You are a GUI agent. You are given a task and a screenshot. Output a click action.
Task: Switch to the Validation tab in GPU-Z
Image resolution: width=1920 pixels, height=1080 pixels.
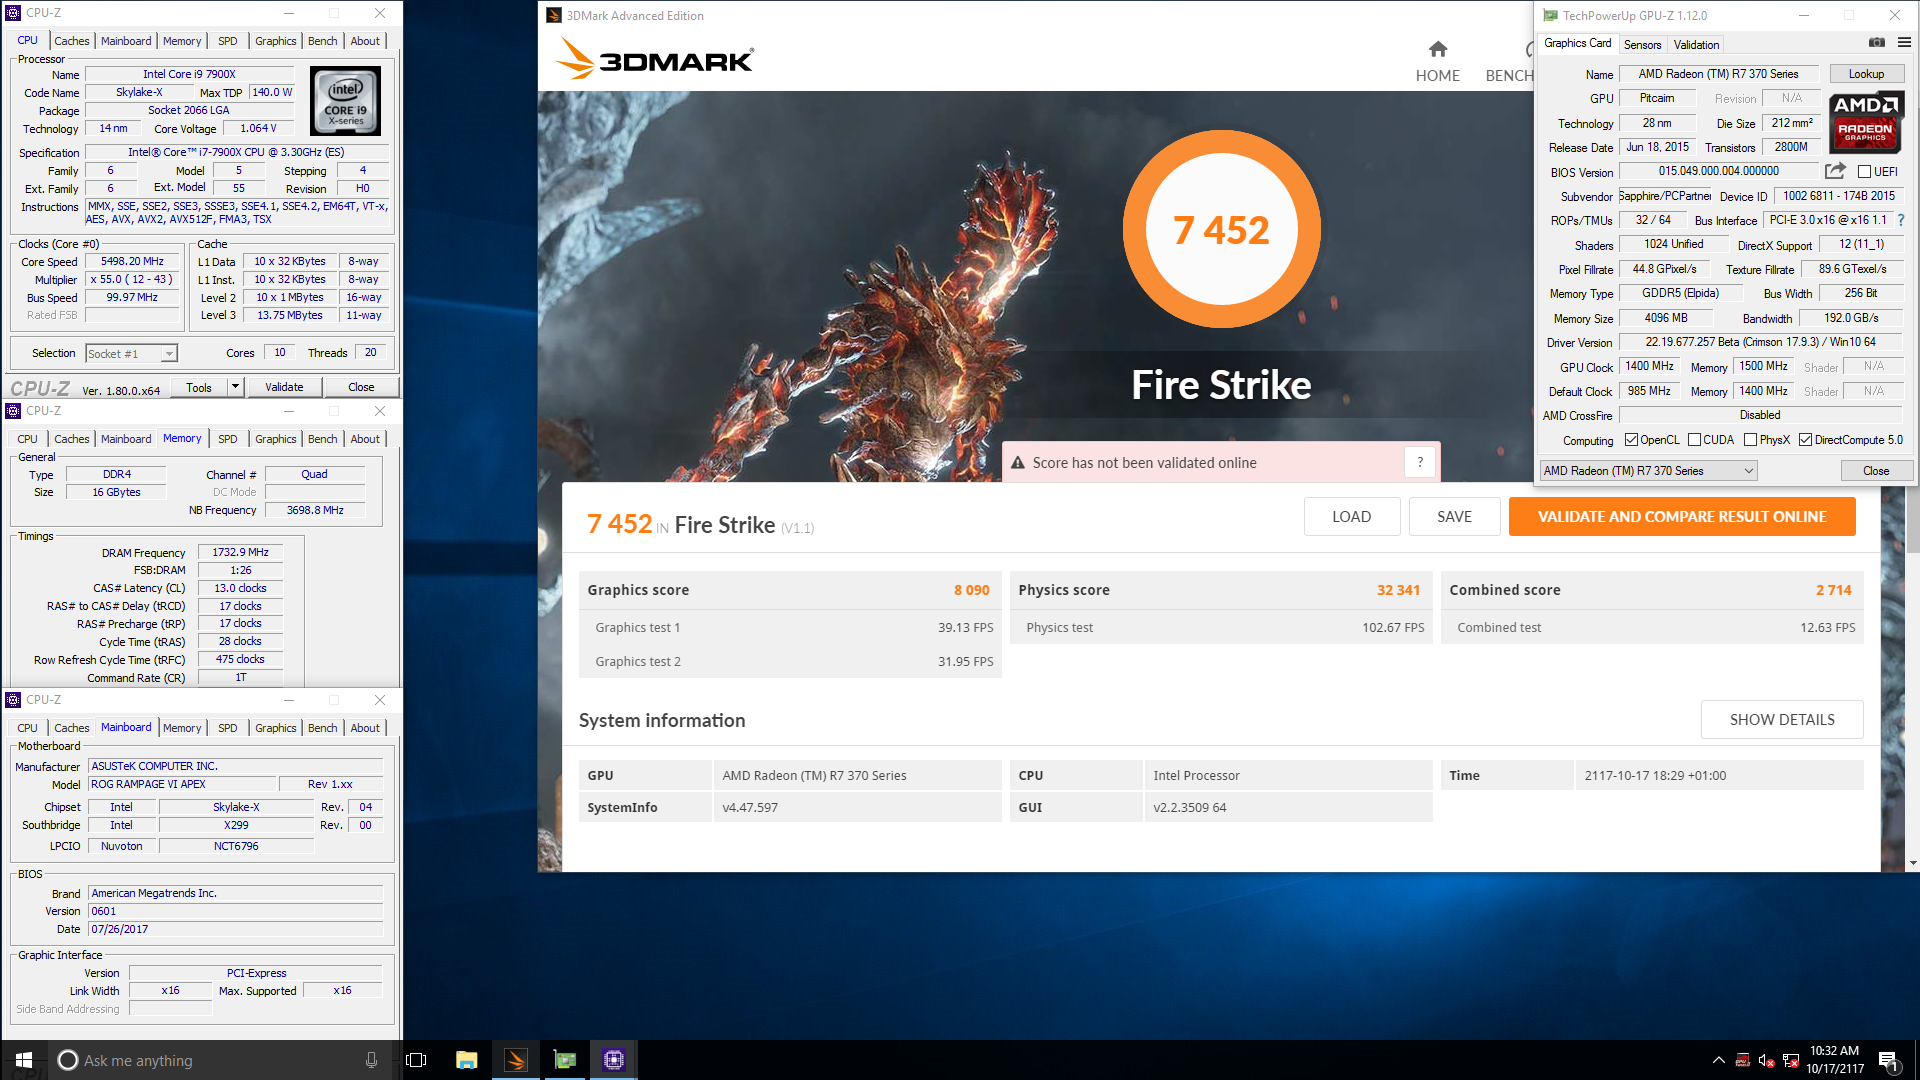click(x=1696, y=45)
